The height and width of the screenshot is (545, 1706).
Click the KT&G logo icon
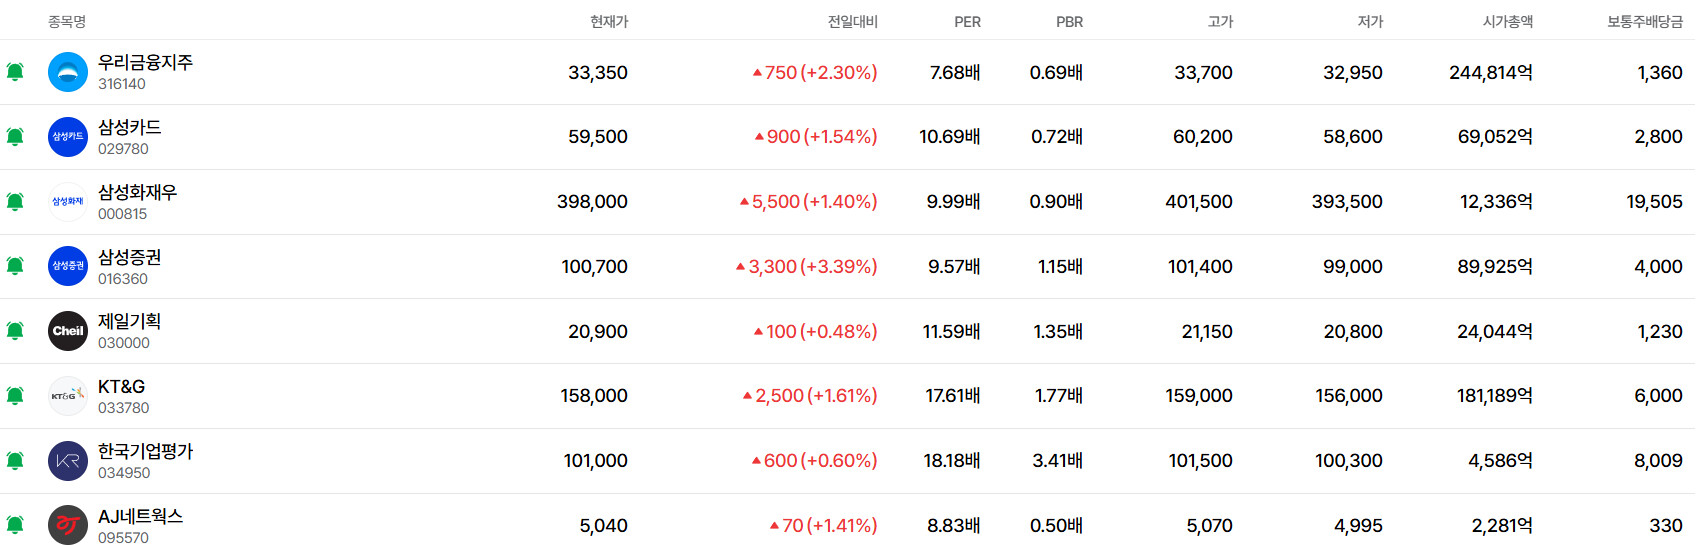[x=68, y=396]
